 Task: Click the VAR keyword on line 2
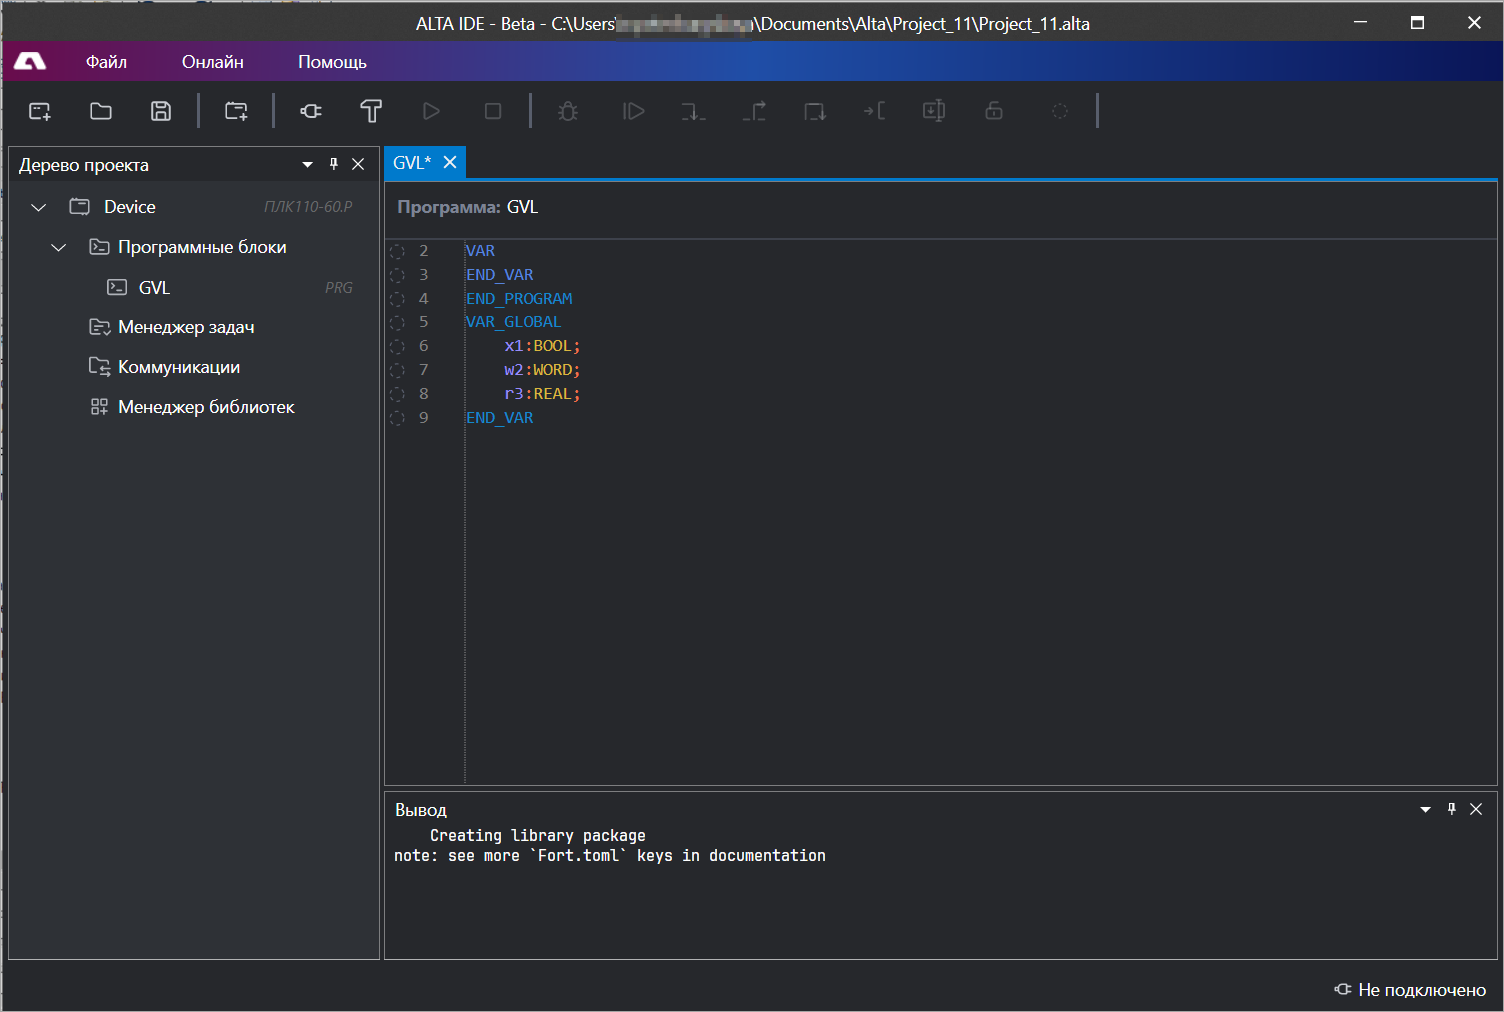pyautogui.click(x=481, y=251)
